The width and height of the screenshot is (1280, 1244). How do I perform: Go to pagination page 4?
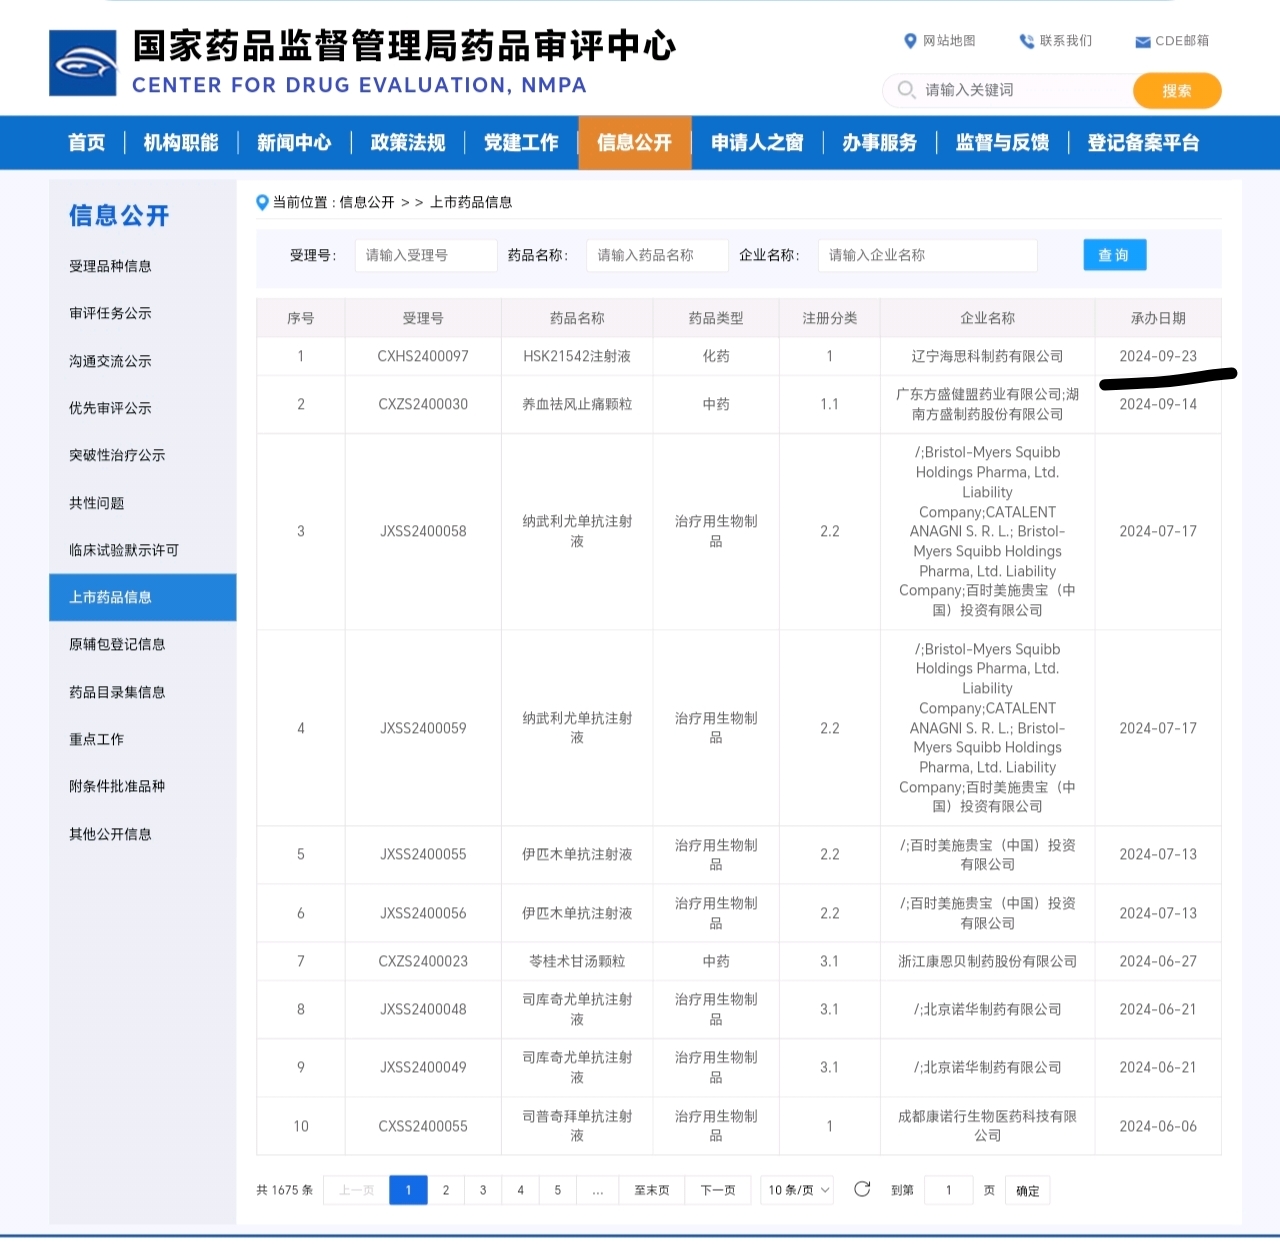pyautogui.click(x=520, y=1190)
